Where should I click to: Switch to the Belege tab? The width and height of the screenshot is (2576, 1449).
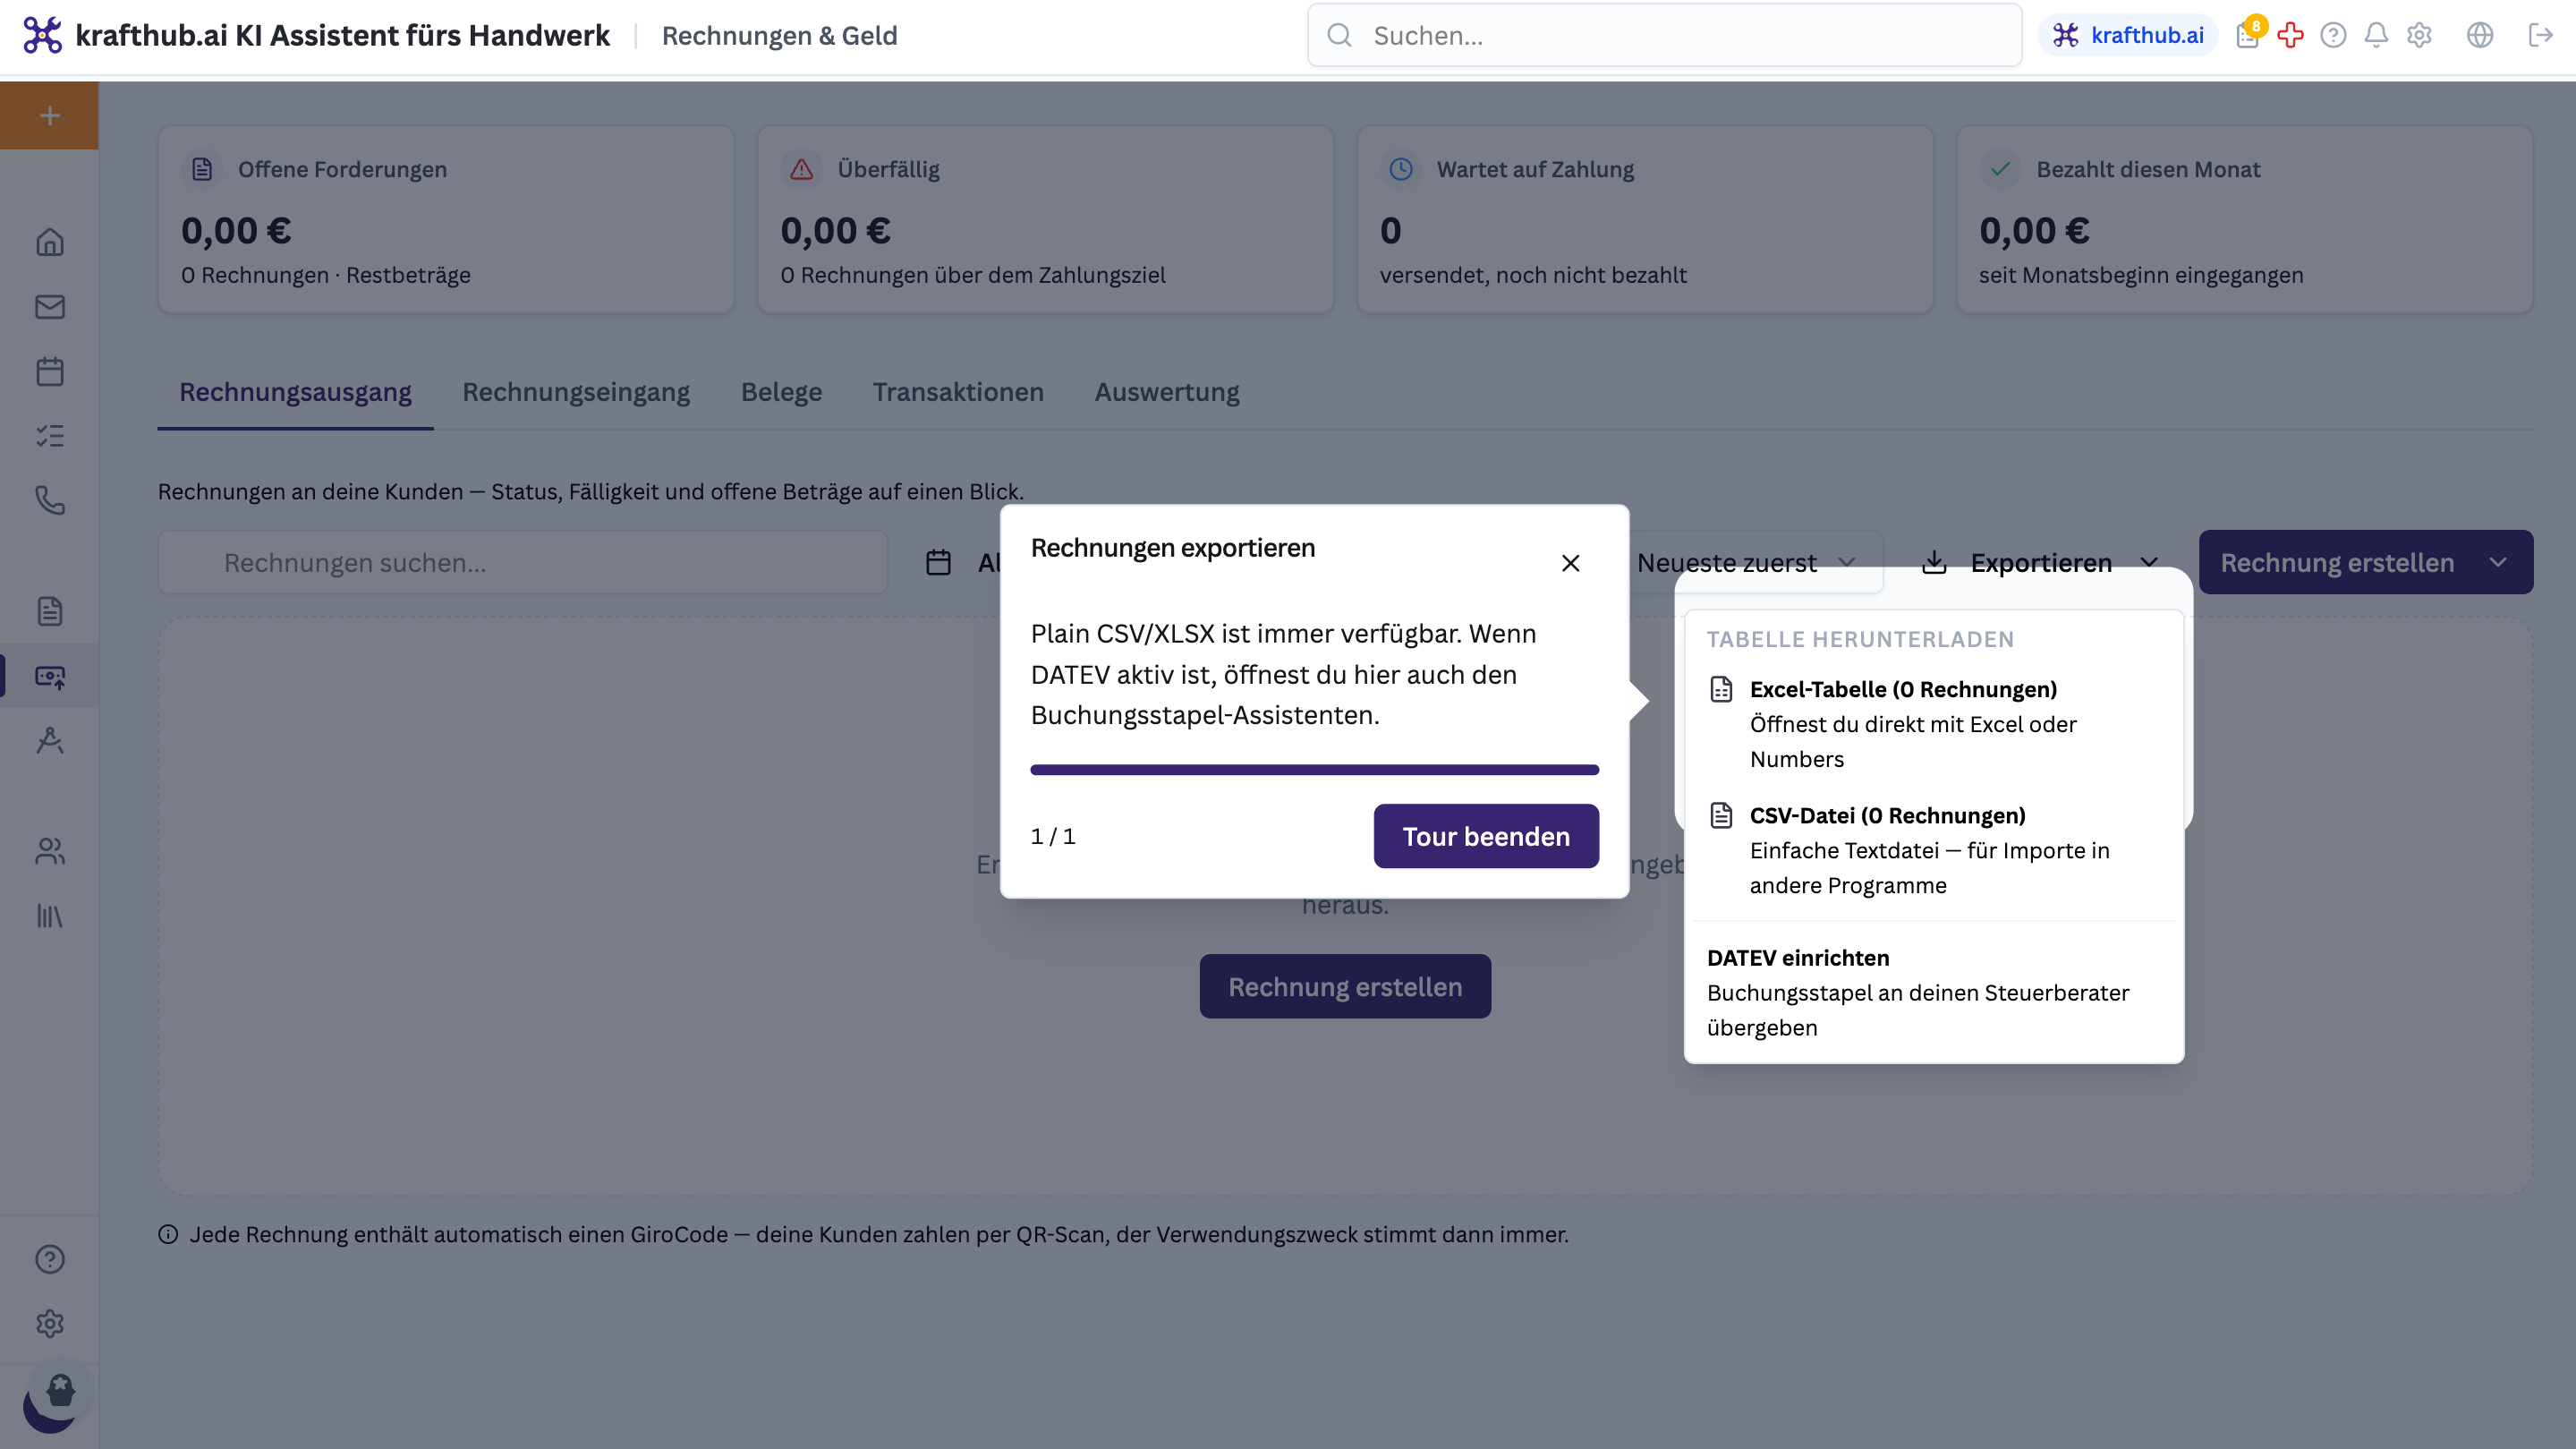click(x=781, y=392)
